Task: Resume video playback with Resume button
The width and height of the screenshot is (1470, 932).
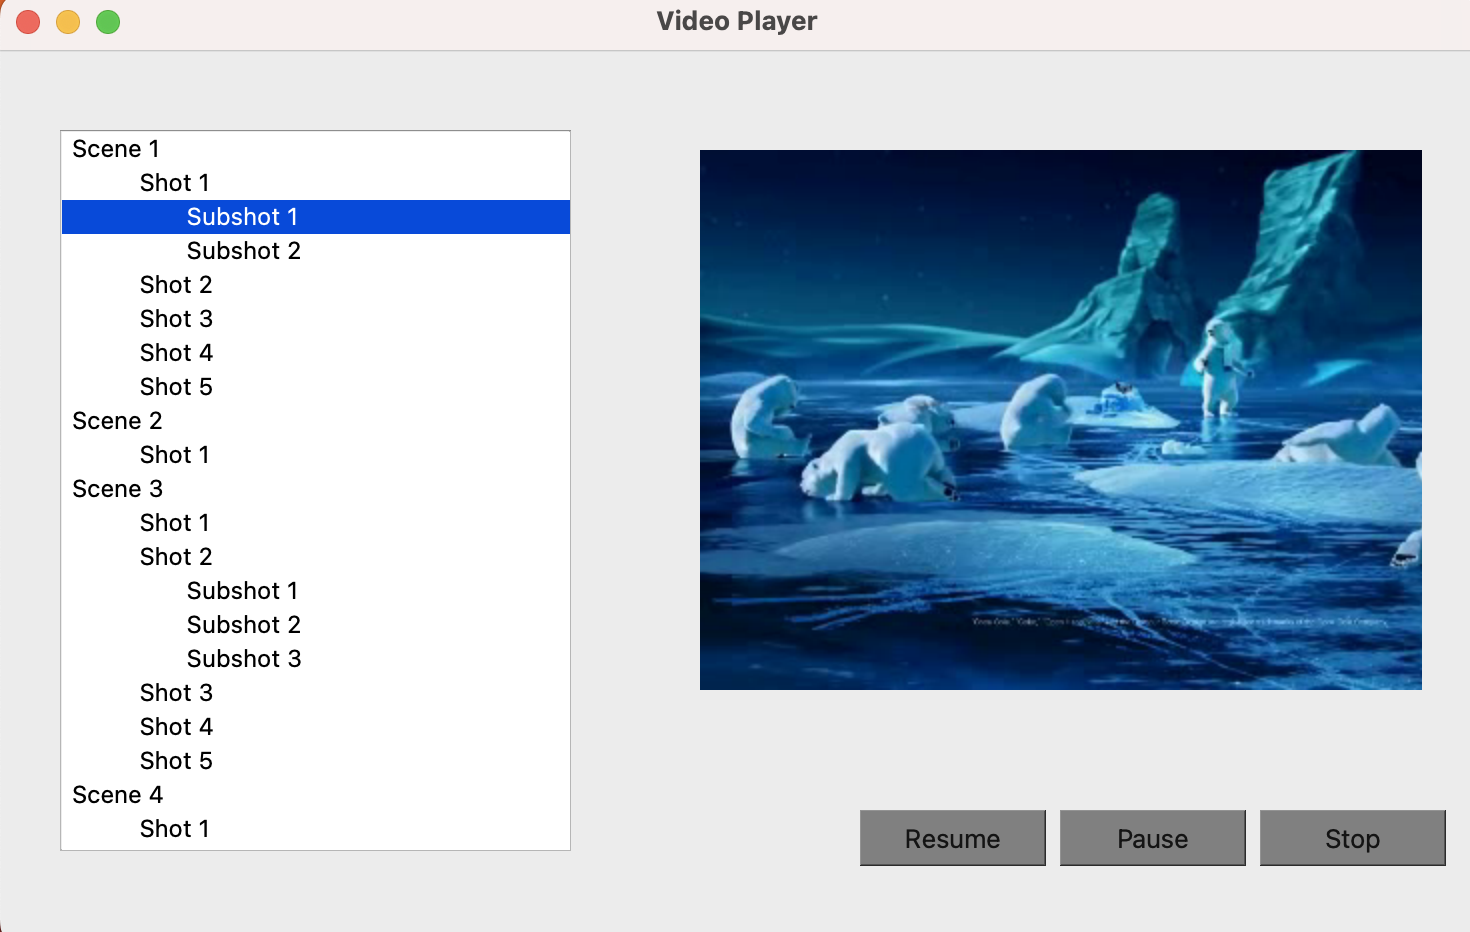Action: (x=952, y=838)
